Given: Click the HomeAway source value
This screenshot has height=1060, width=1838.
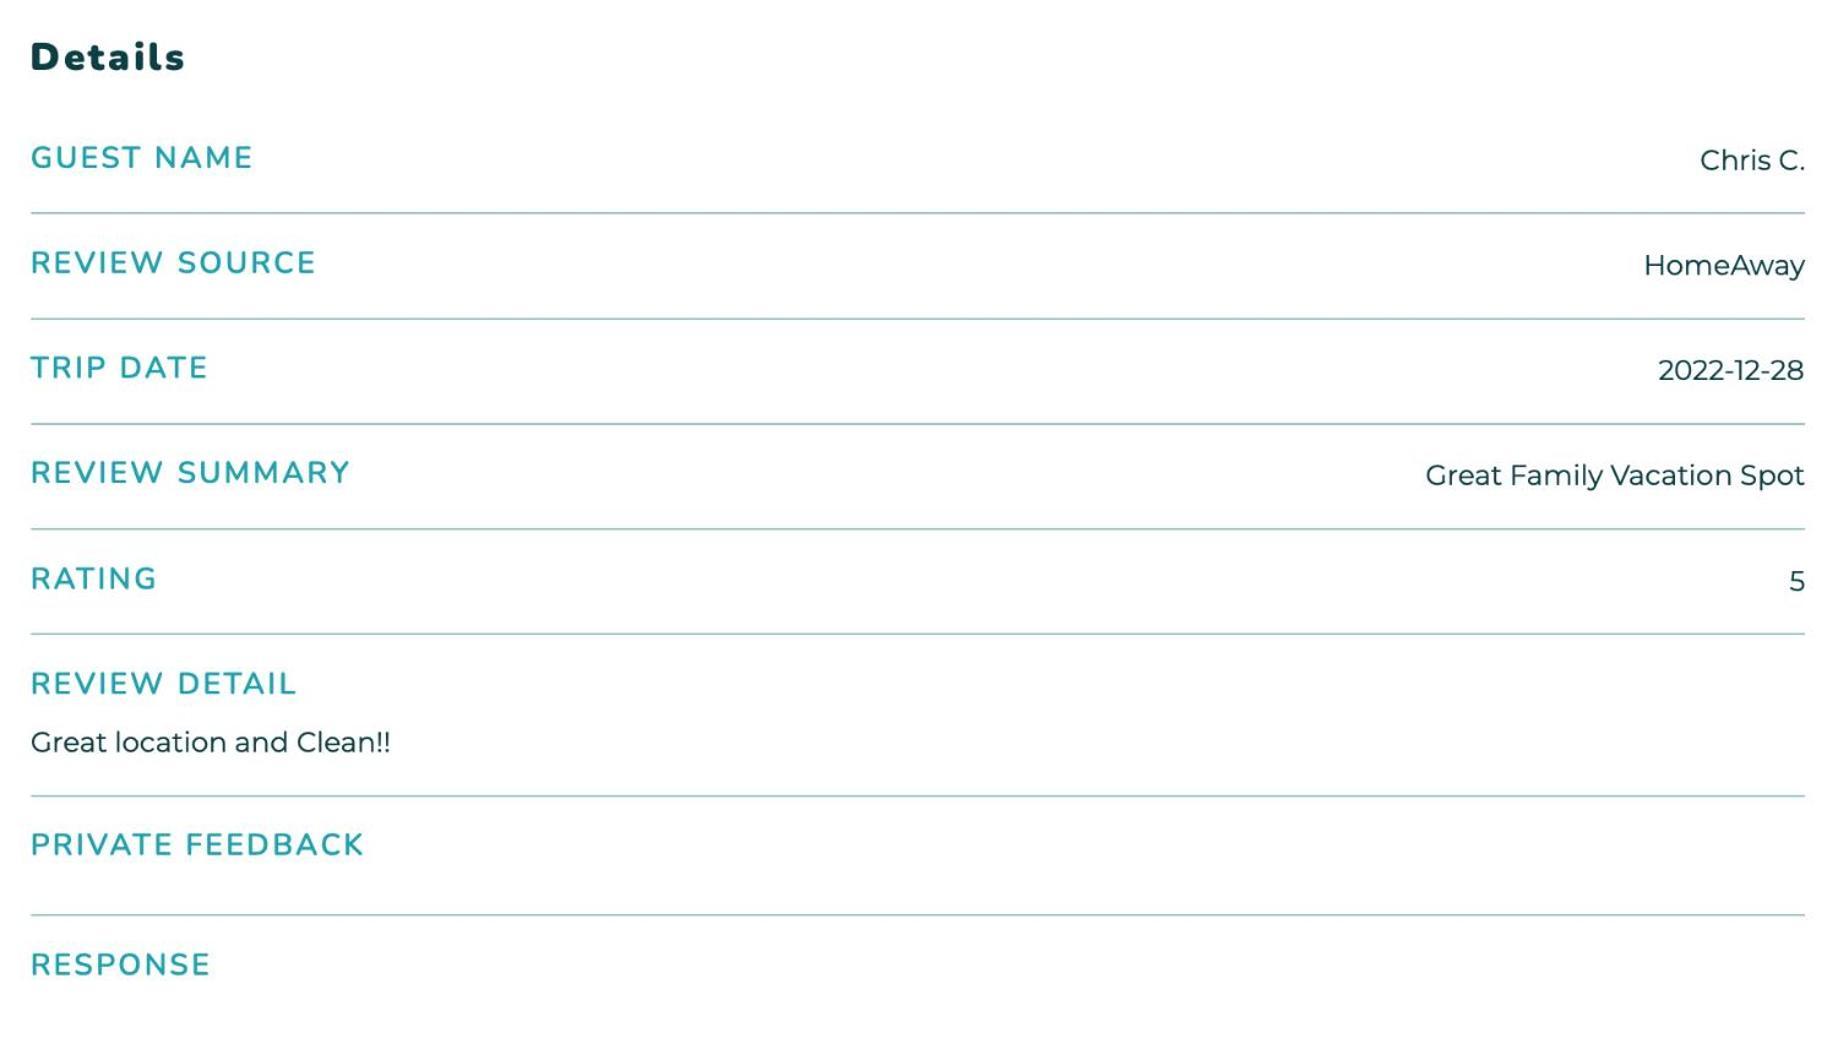Looking at the screenshot, I should pos(1724,265).
